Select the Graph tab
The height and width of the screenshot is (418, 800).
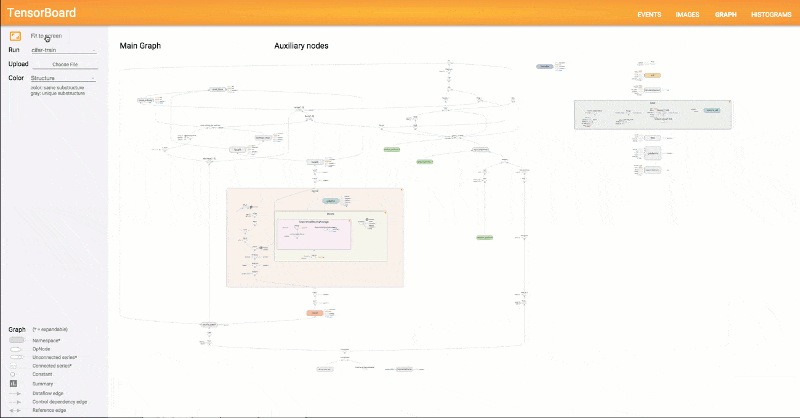[725, 15]
